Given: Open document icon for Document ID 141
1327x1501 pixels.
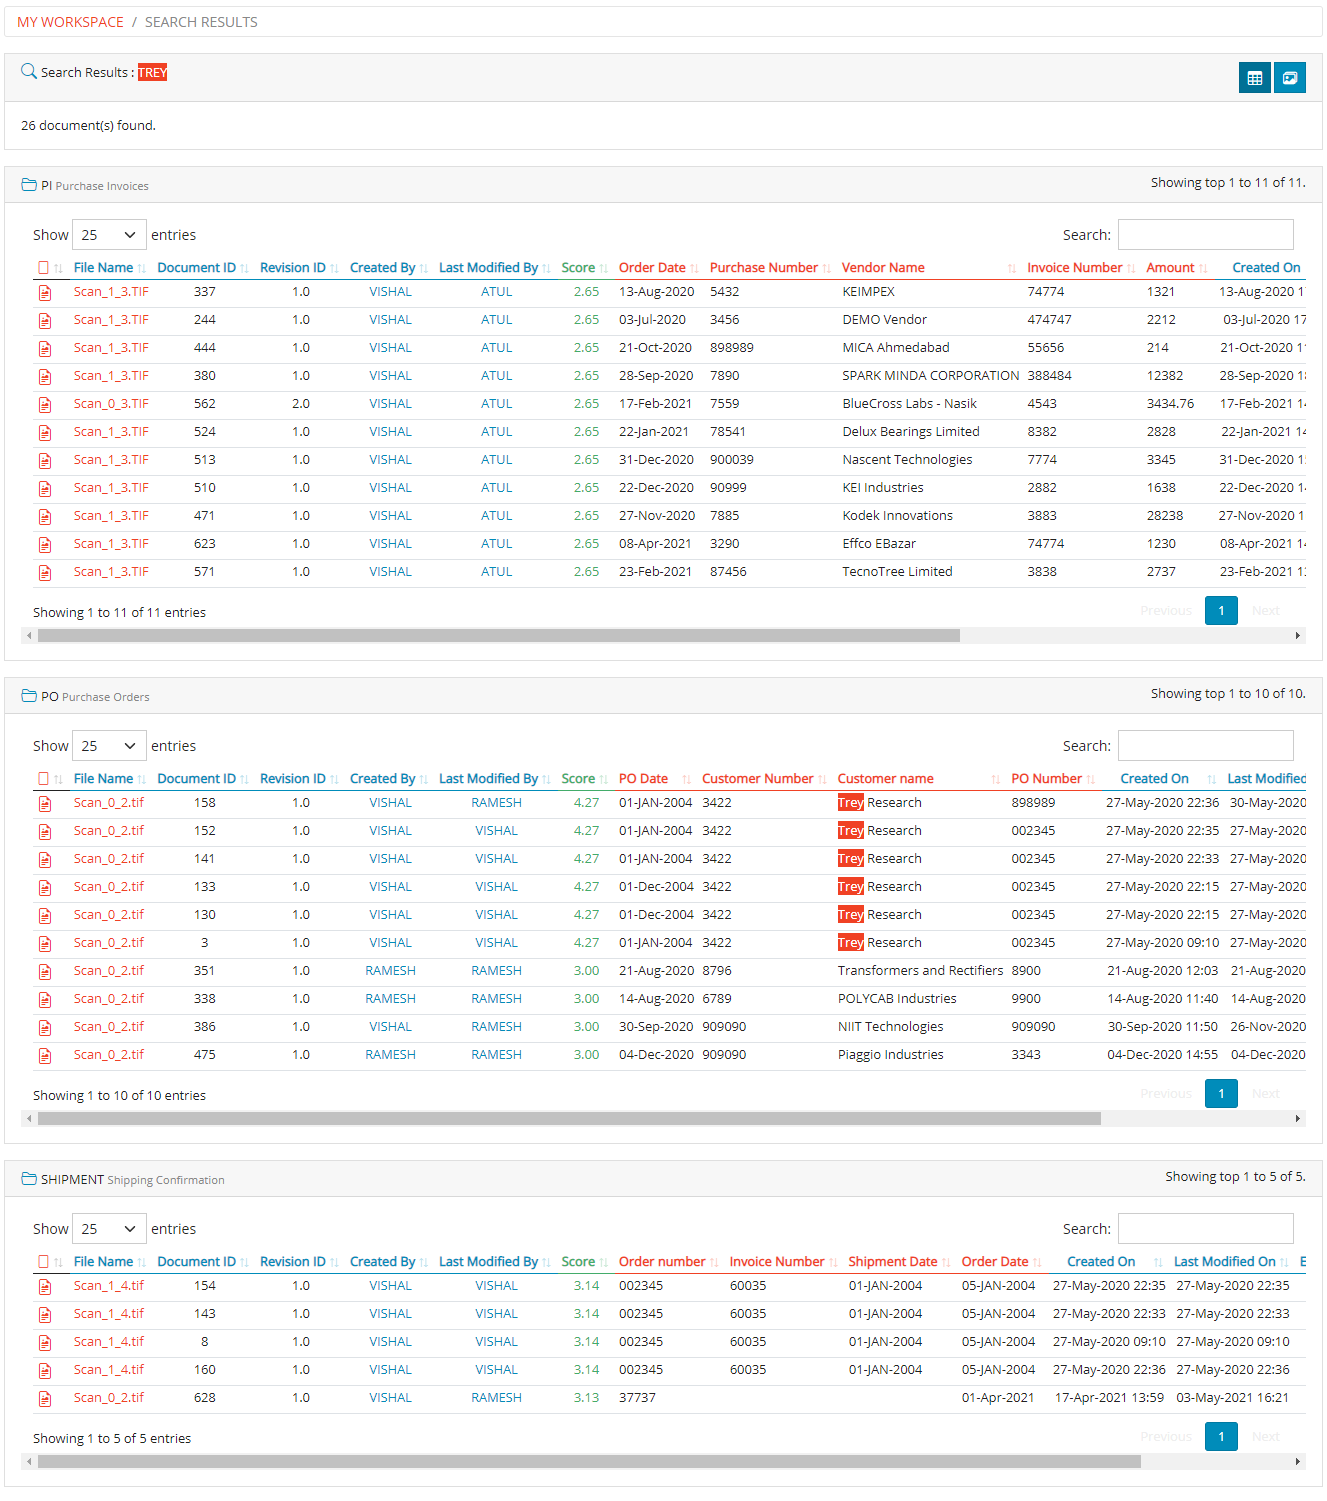Looking at the screenshot, I should click(45, 860).
